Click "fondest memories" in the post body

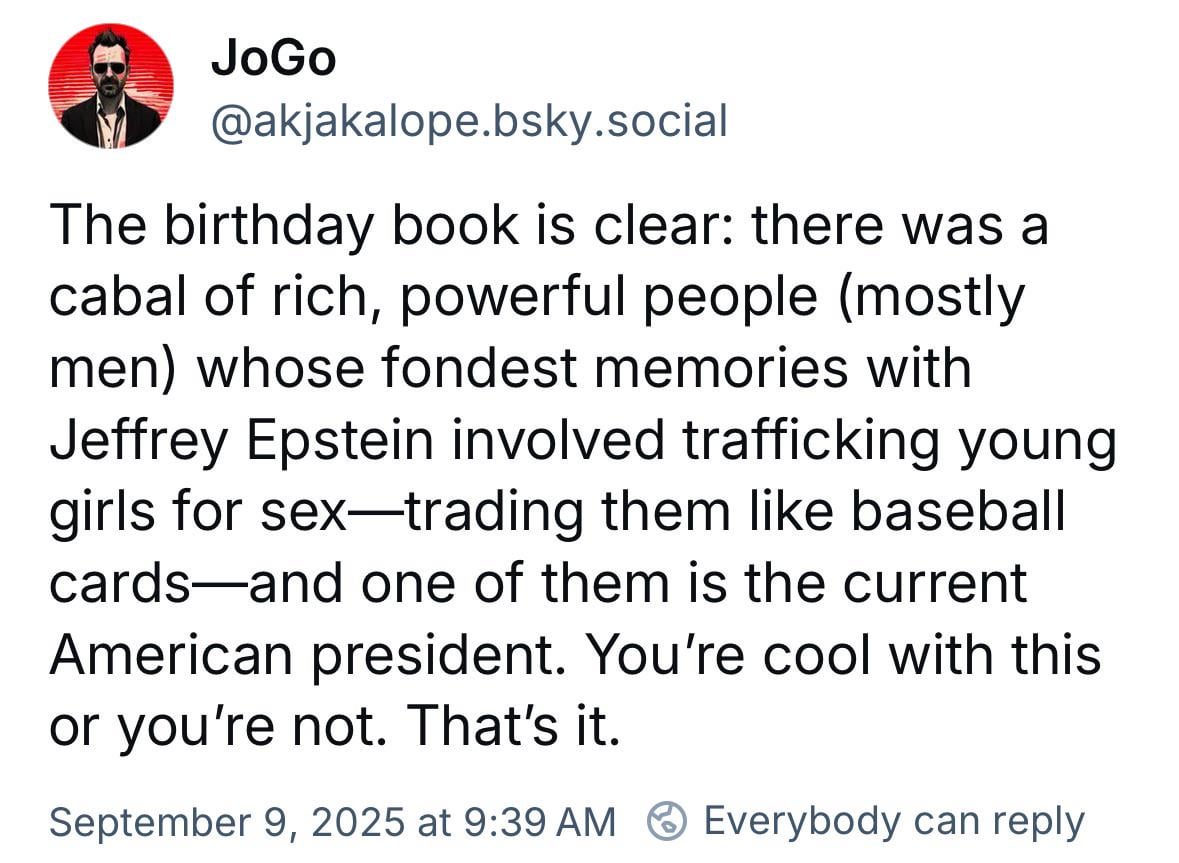click(x=614, y=368)
